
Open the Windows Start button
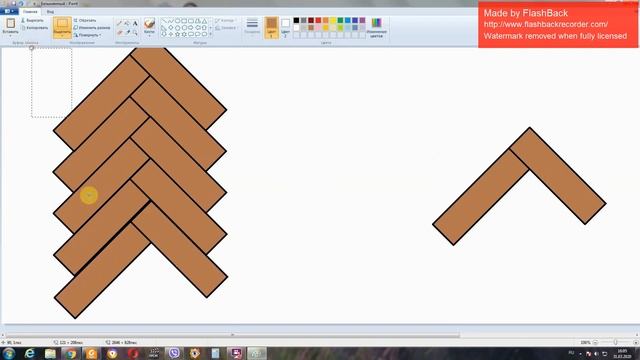pyautogui.click(x=9, y=353)
